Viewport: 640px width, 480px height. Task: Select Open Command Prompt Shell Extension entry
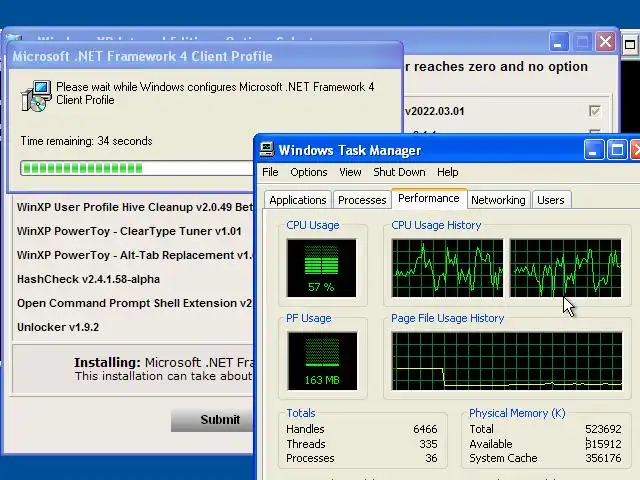click(135, 303)
